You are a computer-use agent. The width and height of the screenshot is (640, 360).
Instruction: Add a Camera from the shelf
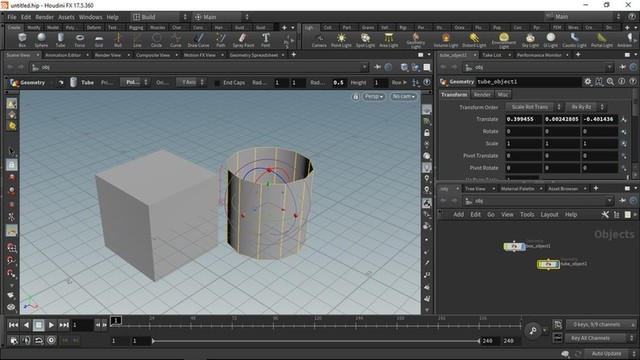[319, 40]
